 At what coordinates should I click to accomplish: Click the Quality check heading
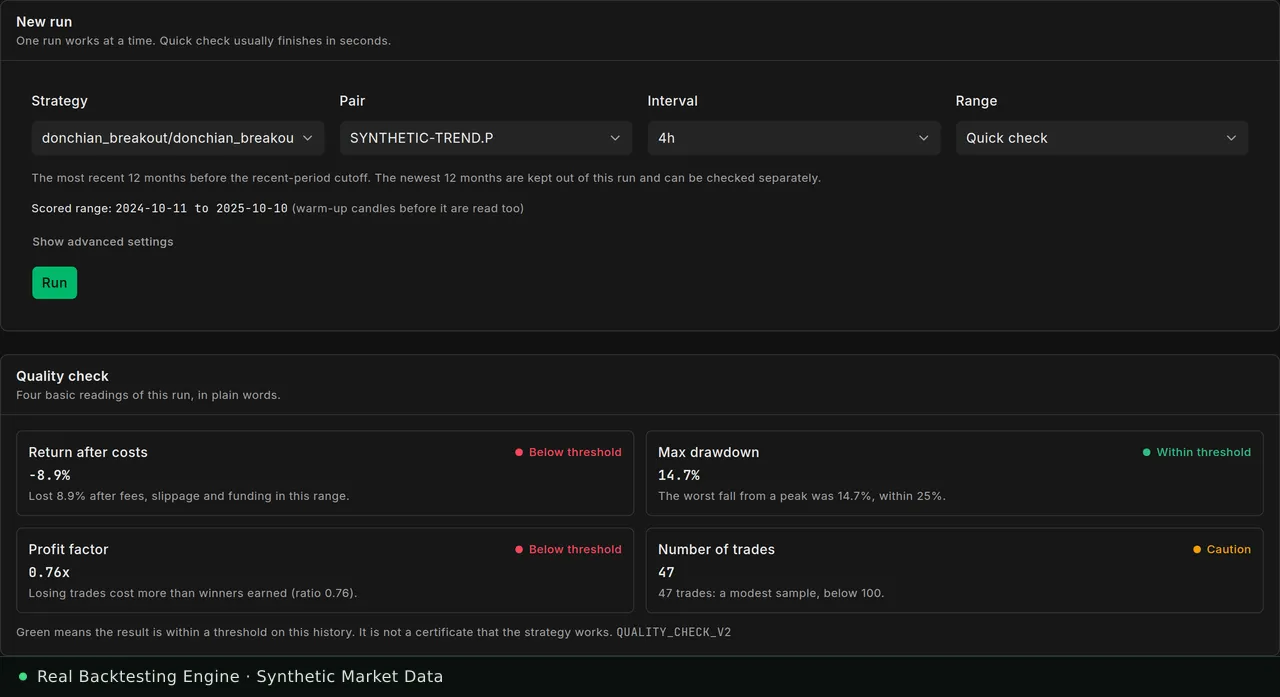(62, 376)
